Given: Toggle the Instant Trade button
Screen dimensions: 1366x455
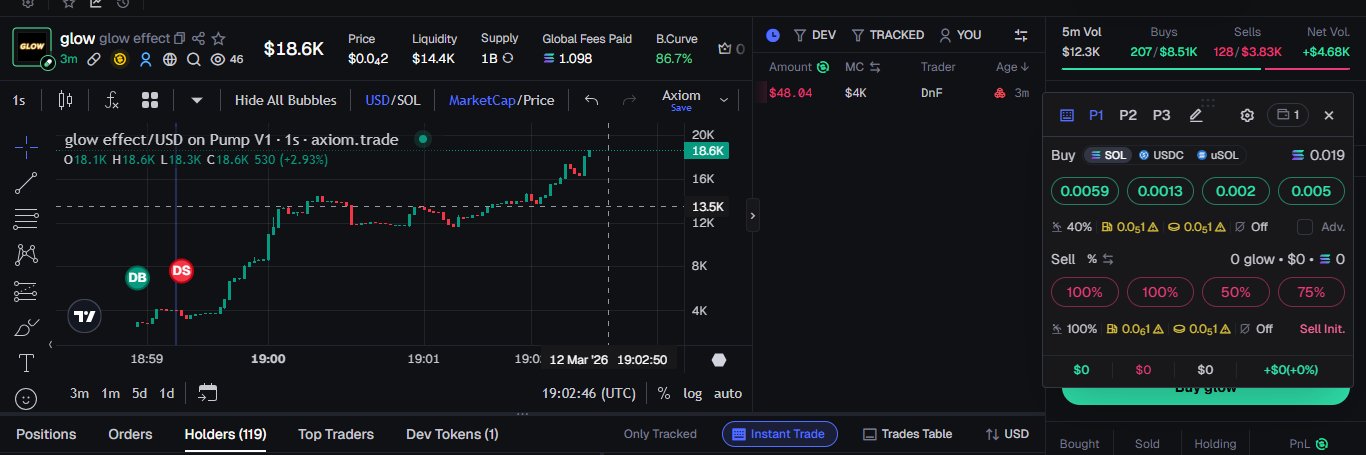Looking at the screenshot, I should [x=780, y=434].
